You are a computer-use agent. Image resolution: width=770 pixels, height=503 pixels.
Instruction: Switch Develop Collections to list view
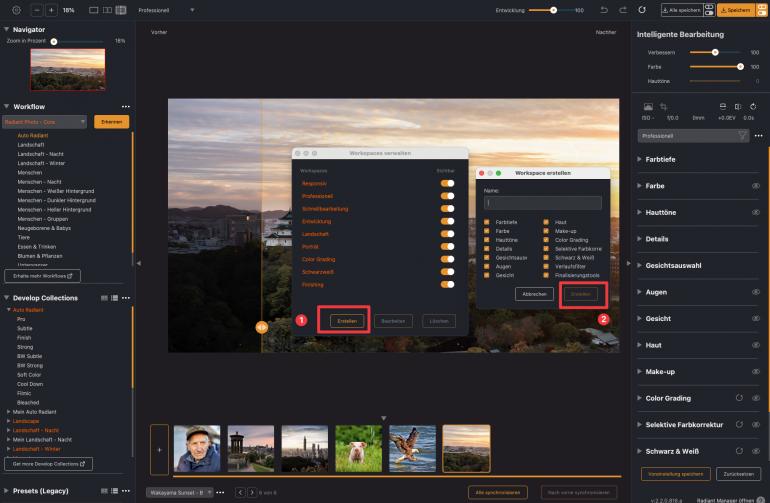point(114,298)
